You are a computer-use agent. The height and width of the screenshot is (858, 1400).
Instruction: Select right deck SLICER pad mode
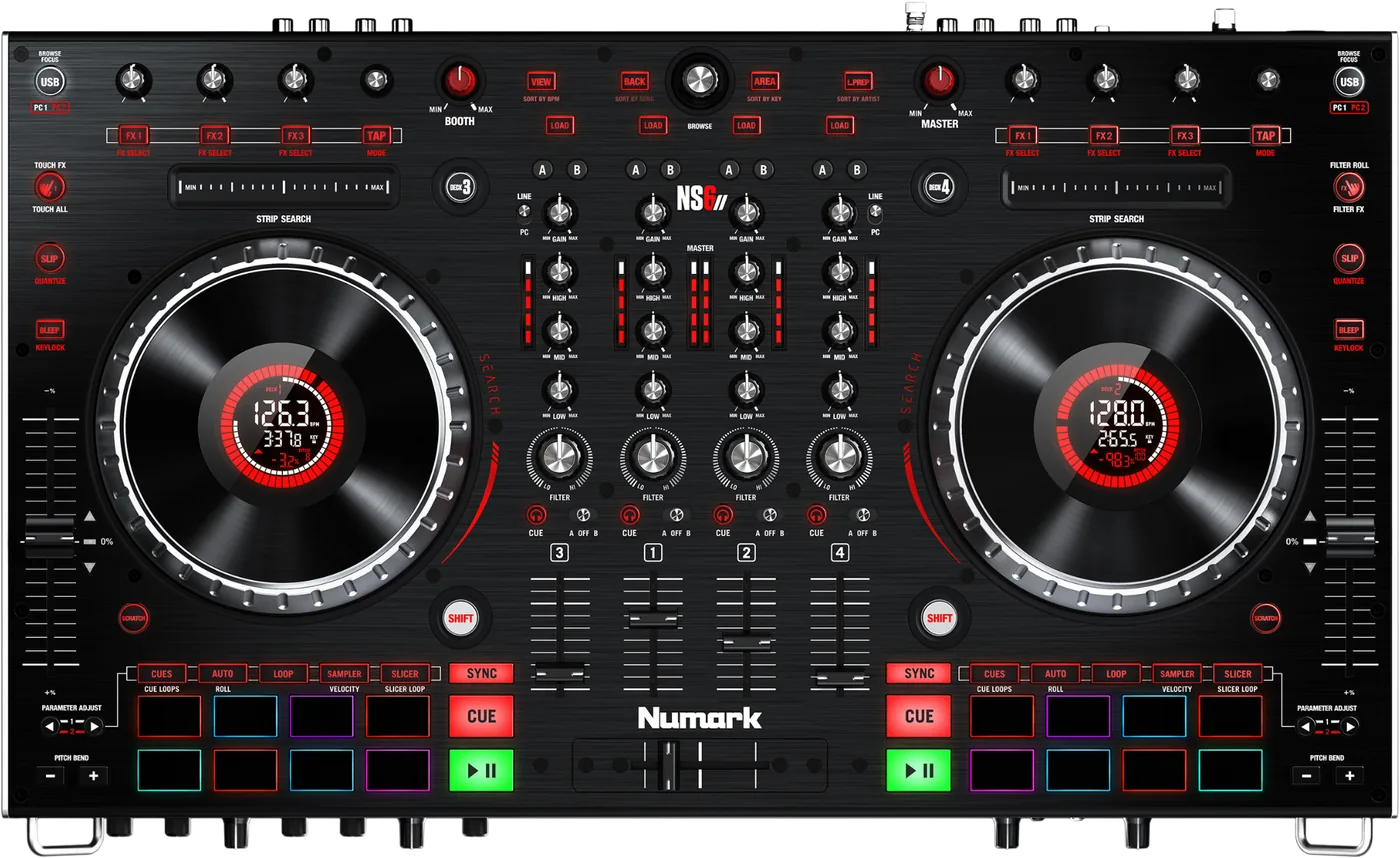coord(1238,674)
